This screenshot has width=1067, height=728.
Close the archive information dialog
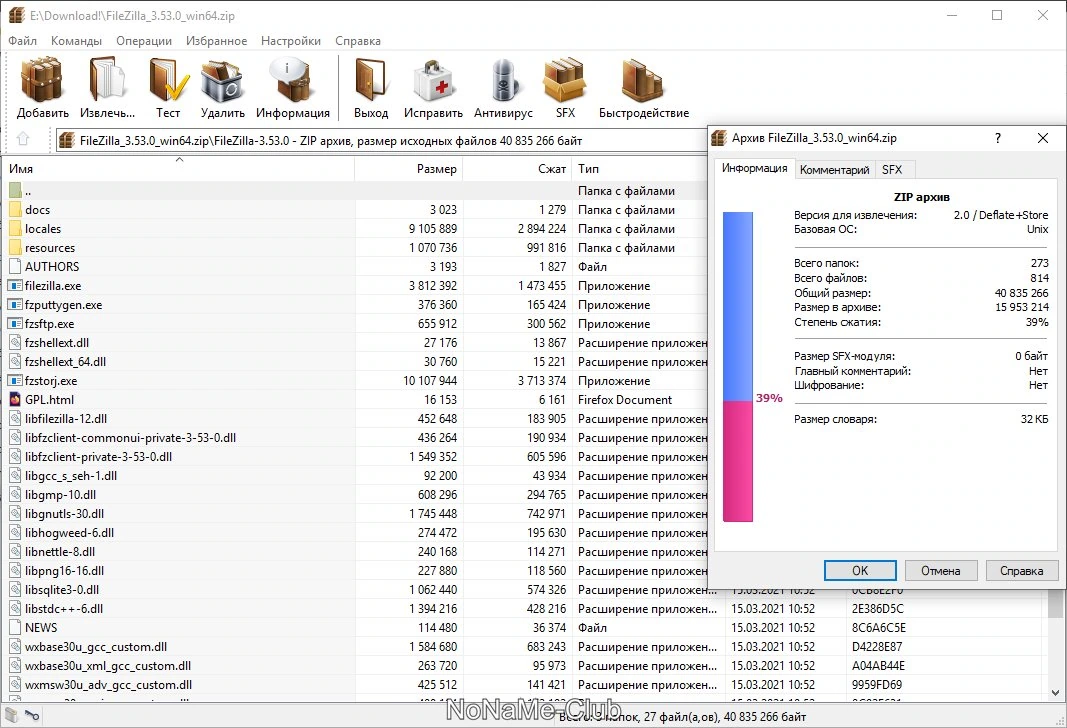click(x=1043, y=138)
